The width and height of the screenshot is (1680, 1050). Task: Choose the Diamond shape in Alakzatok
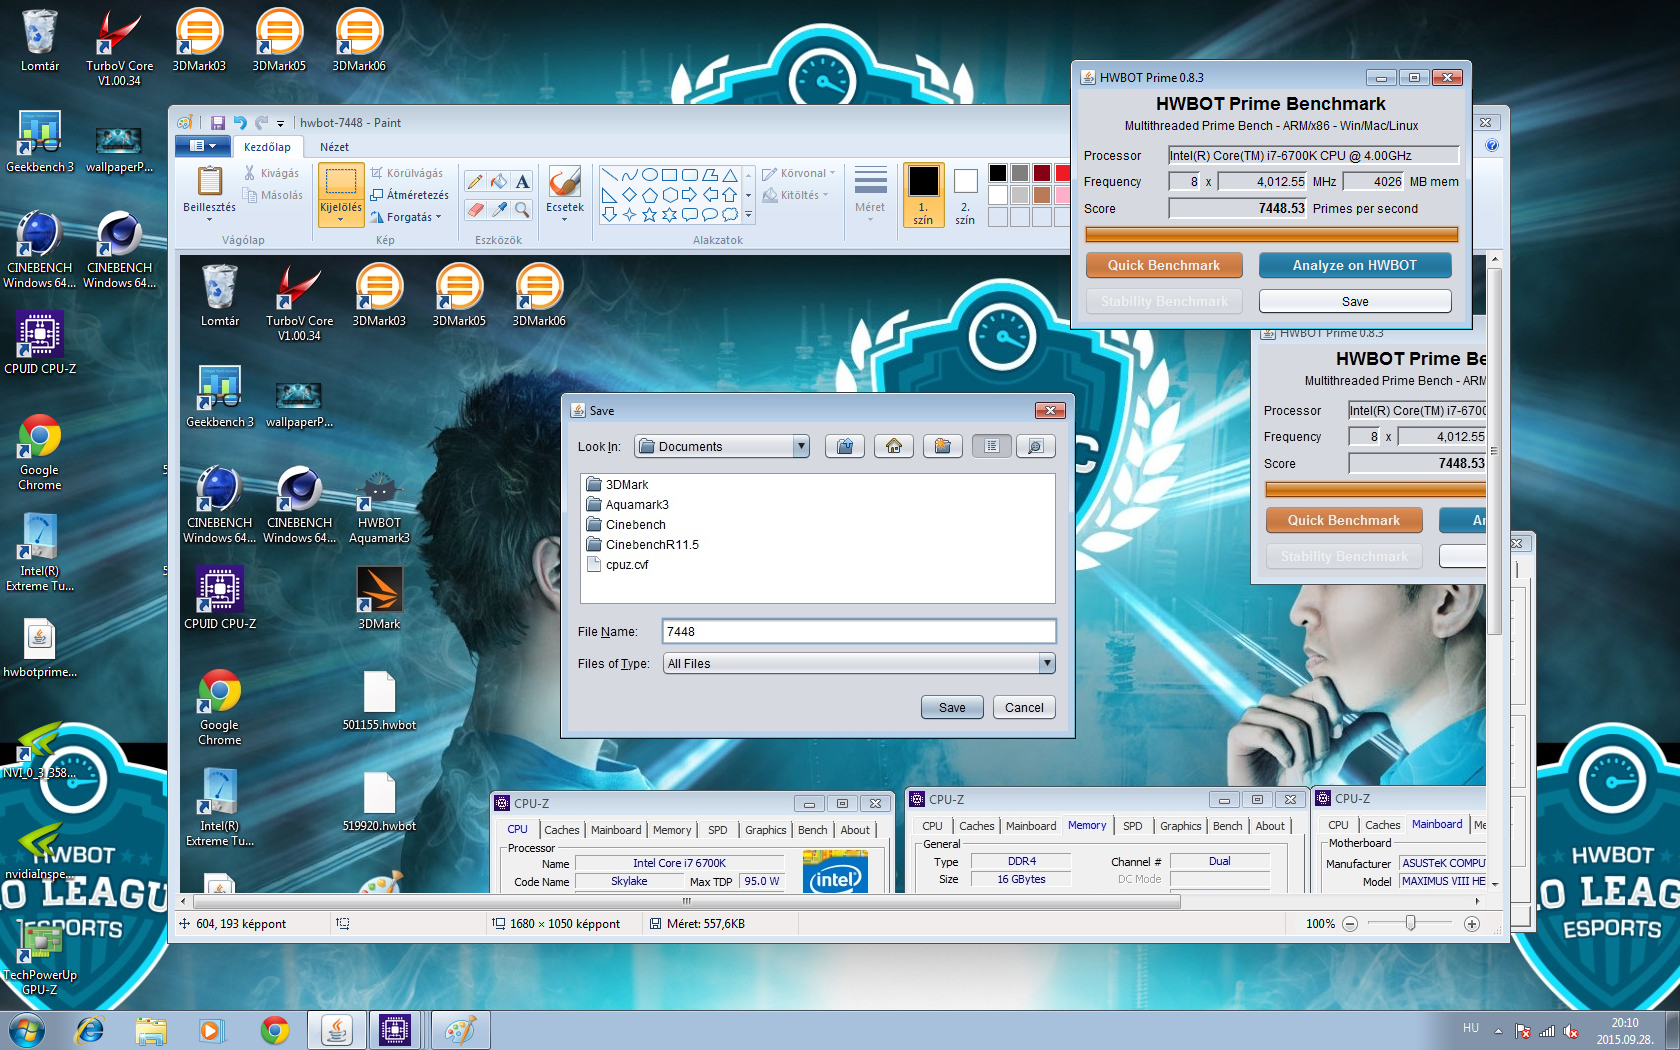629,194
